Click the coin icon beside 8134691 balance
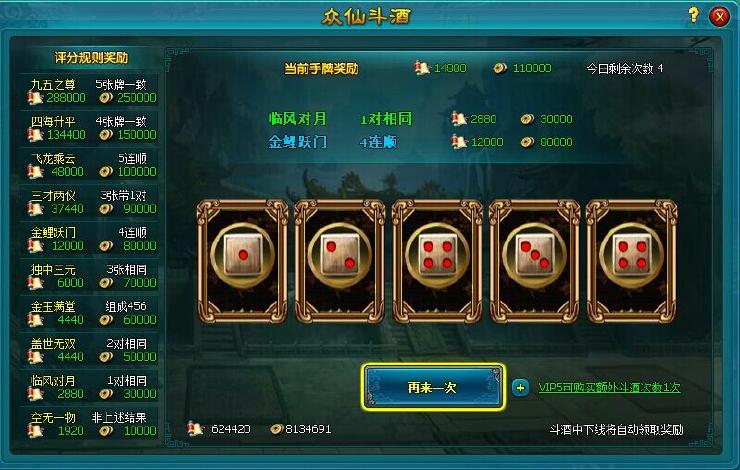The height and width of the screenshot is (470, 740). click(x=277, y=429)
